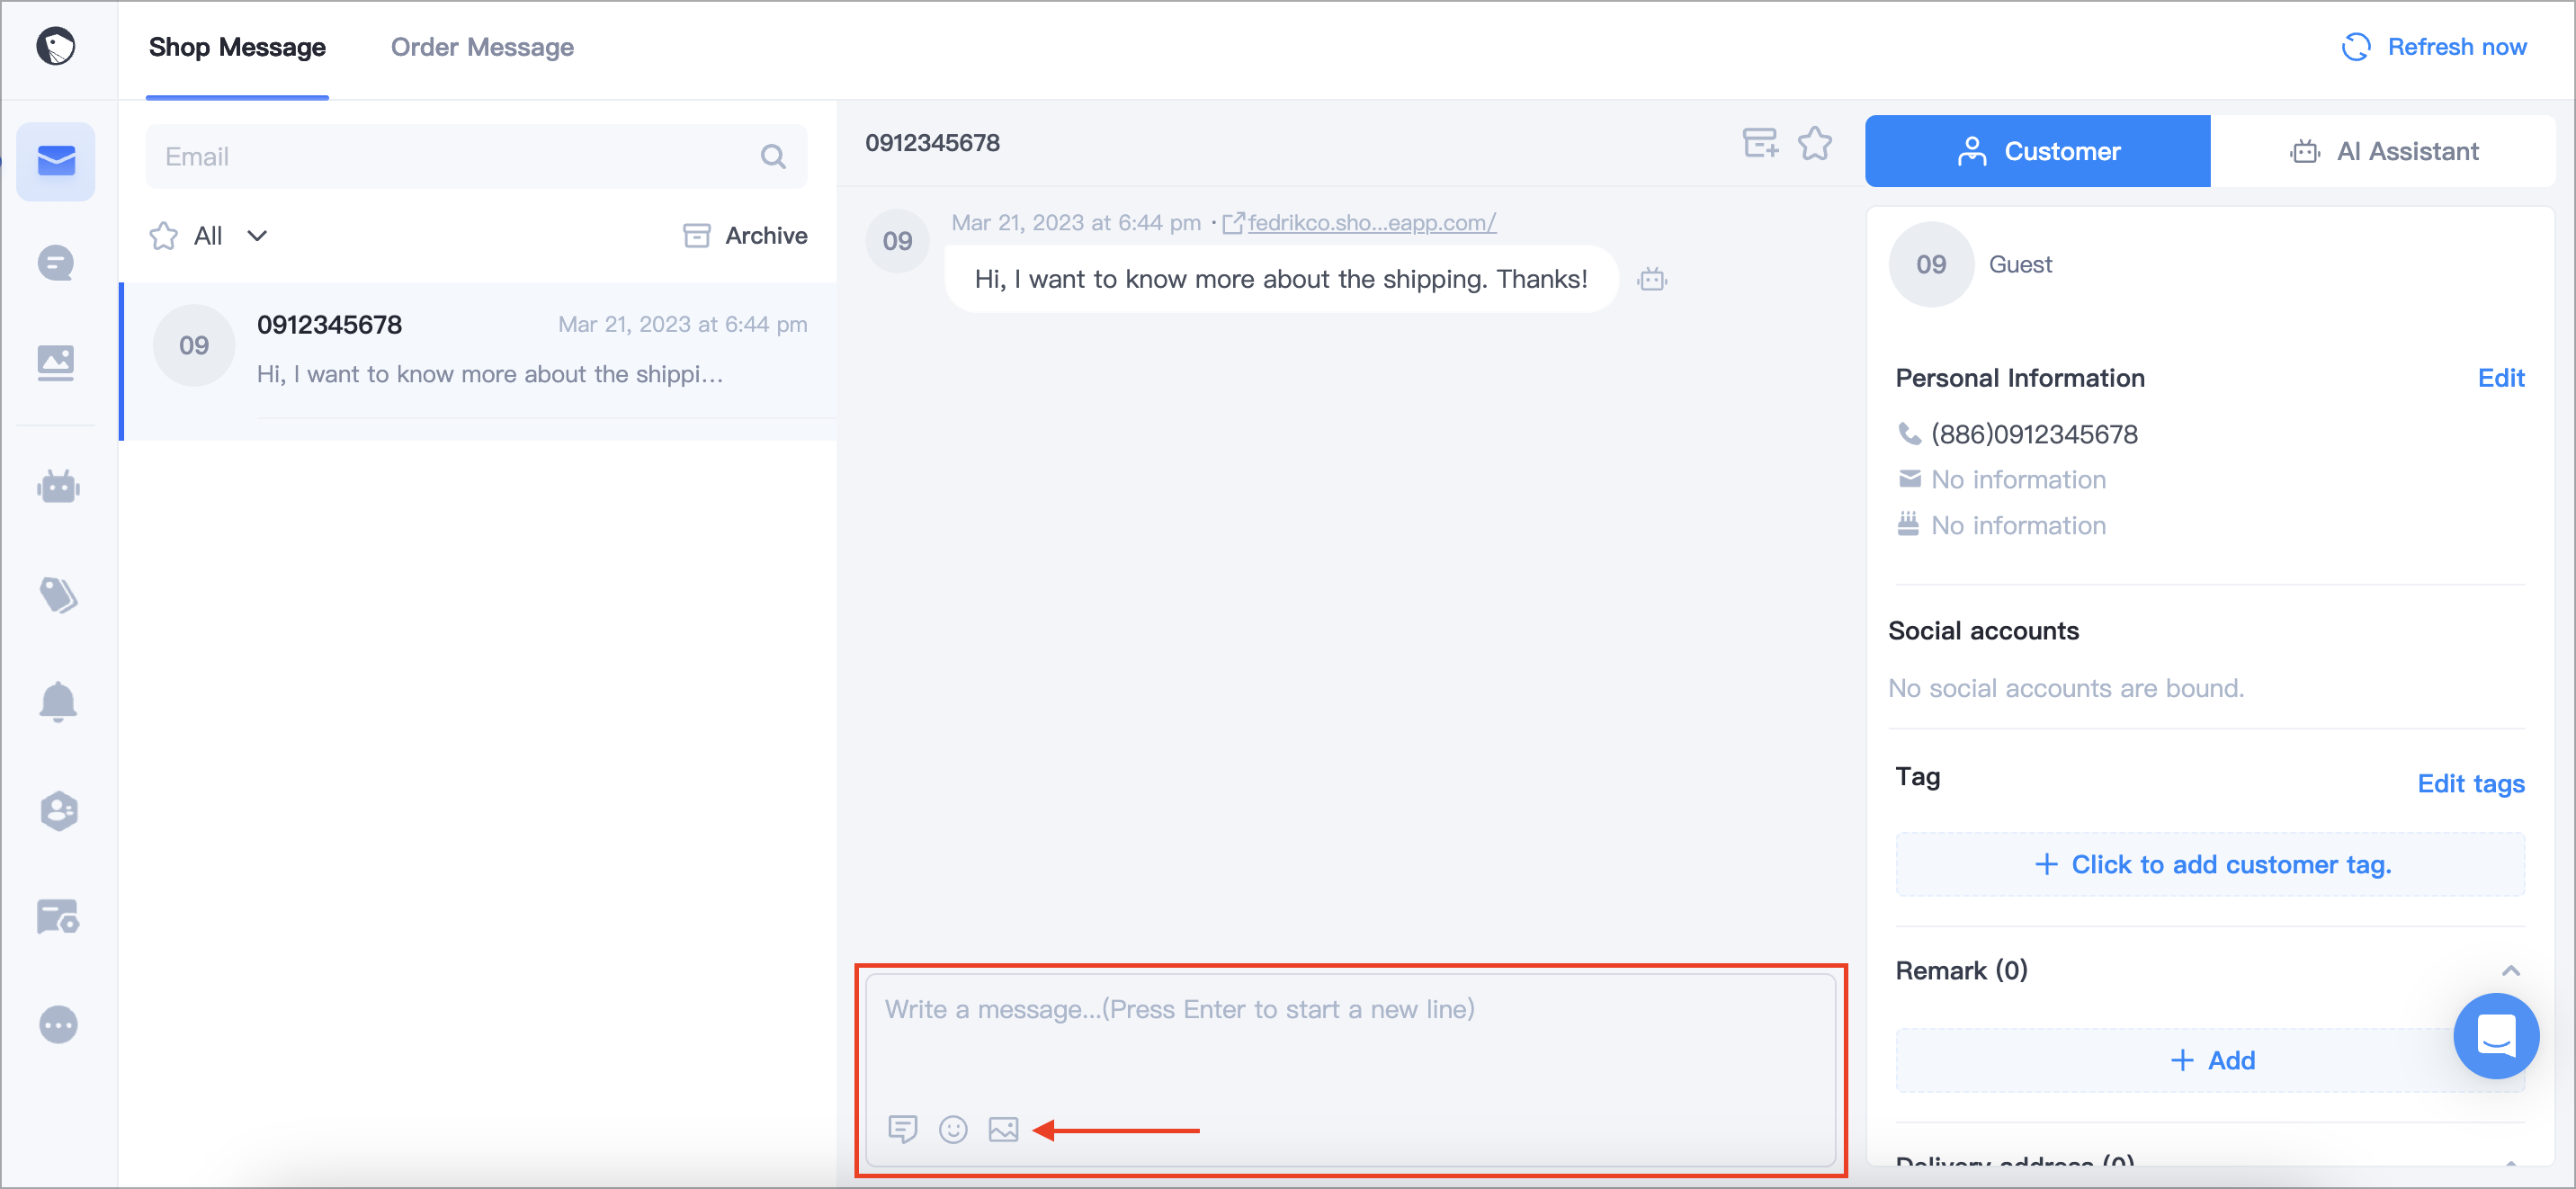The height and width of the screenshot is (1189, 2576).
Task: Open the tags sidebar icon
Action: coord(58,595)
